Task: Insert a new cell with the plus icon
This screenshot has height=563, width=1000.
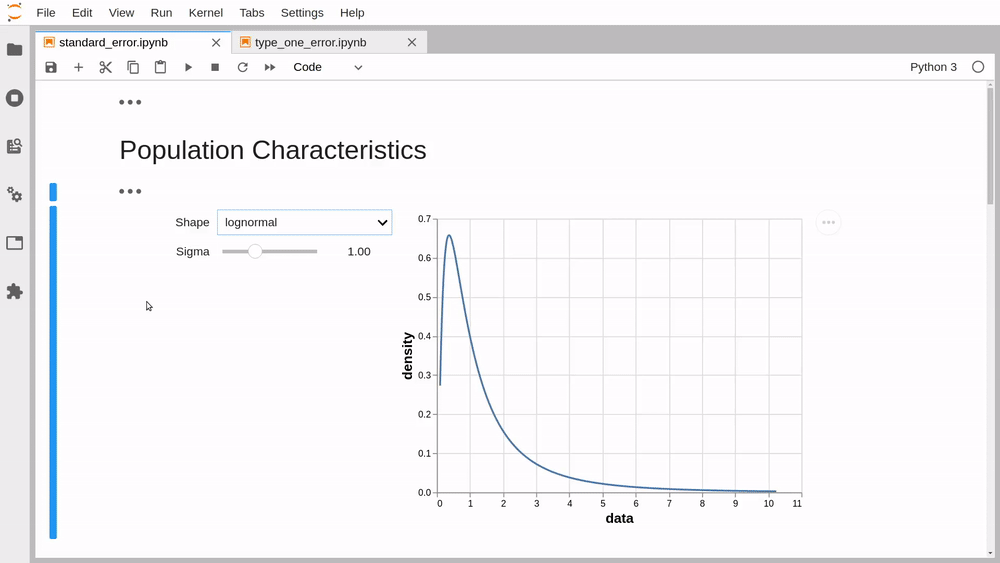Action: coord(78,67)
